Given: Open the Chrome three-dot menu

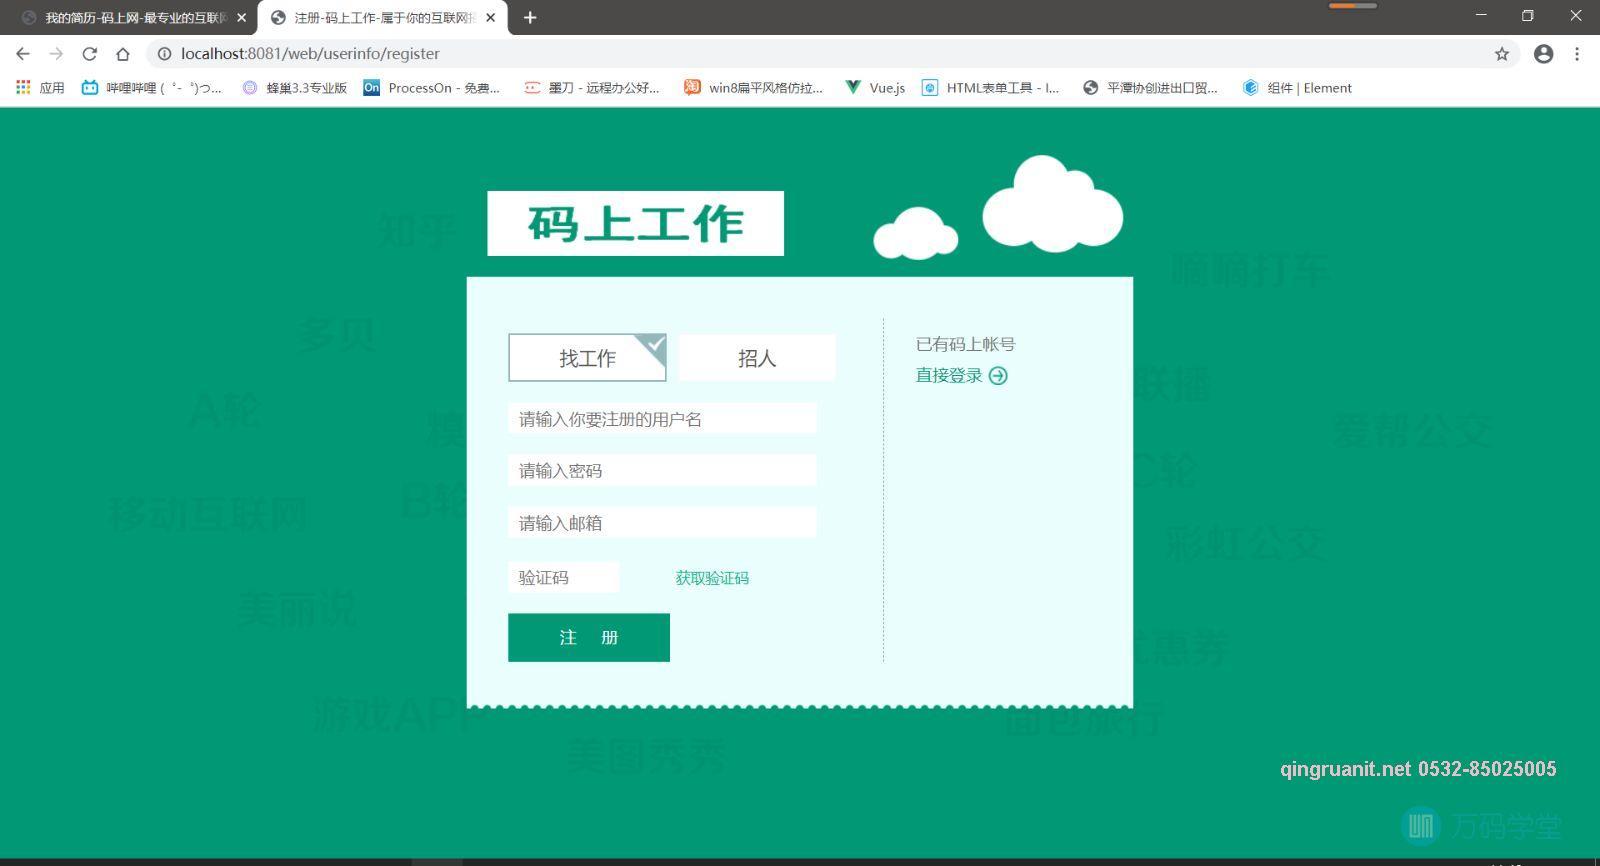Looking at the screenshot, I should 1577,54.
